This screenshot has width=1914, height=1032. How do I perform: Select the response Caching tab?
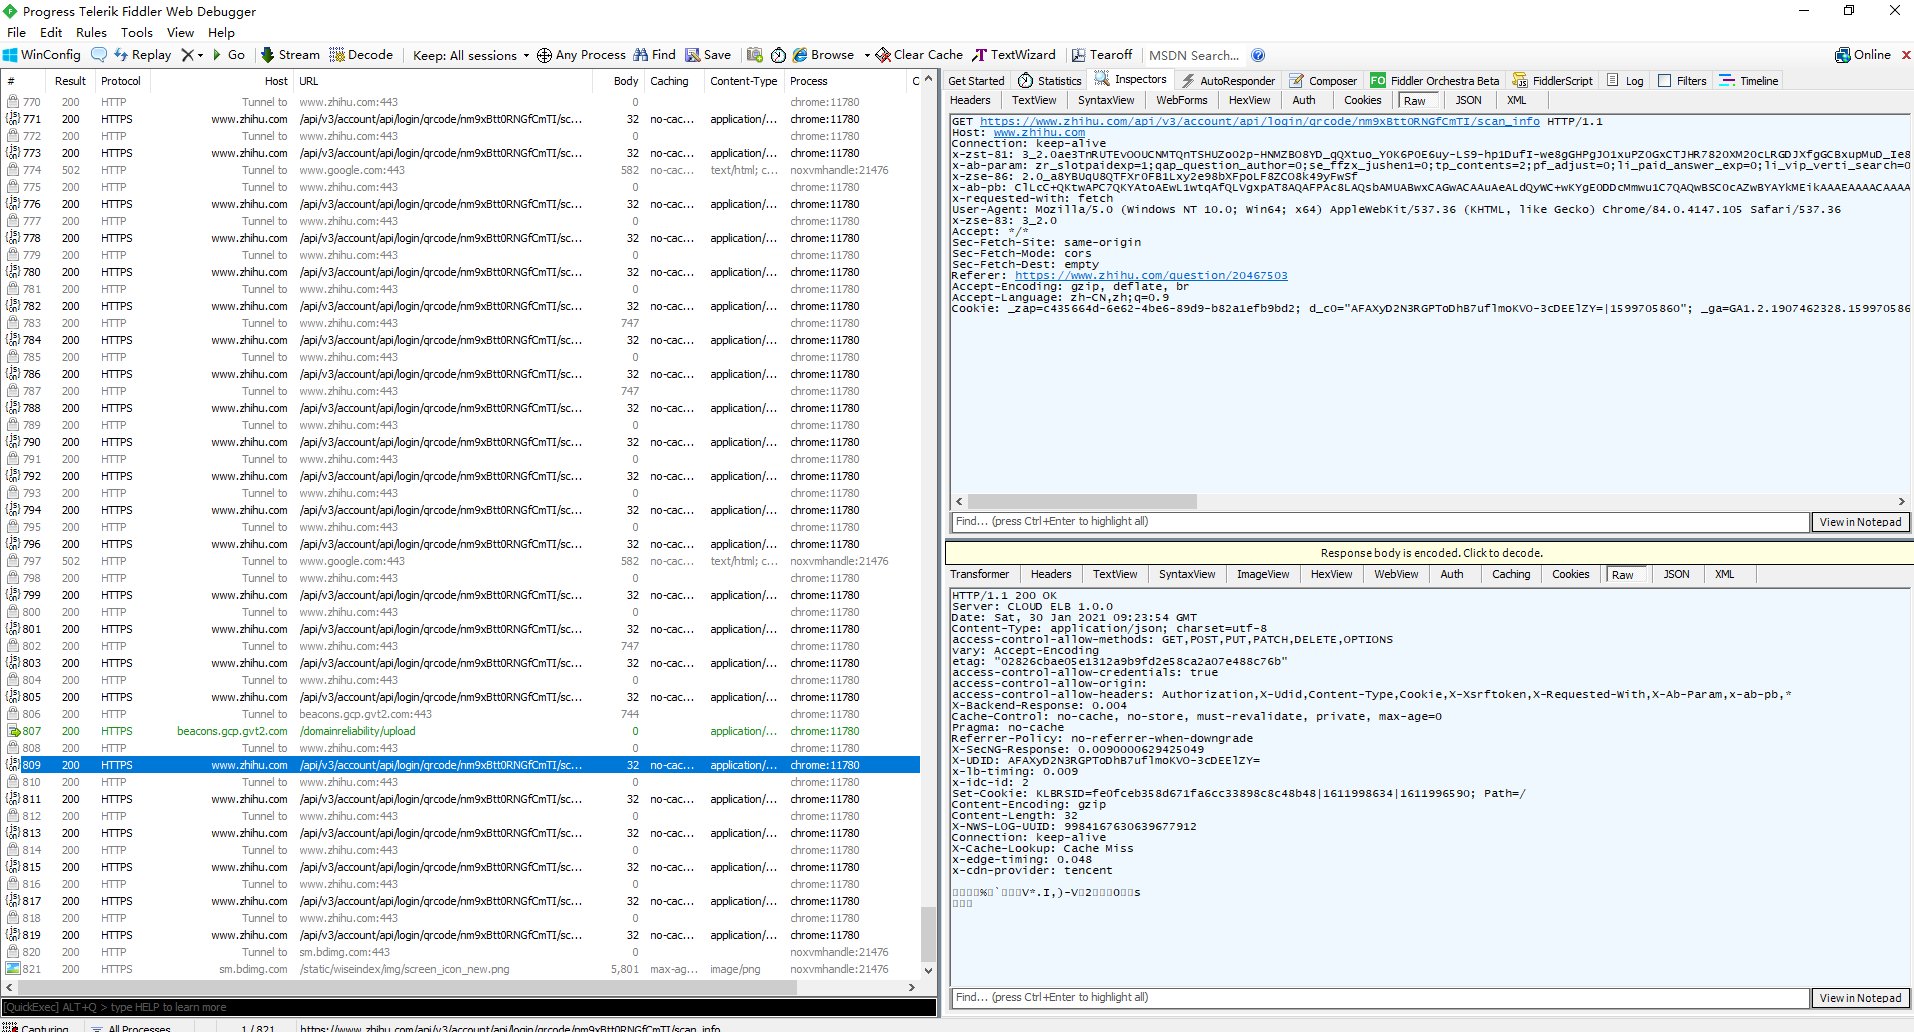tap(1511, 574)
